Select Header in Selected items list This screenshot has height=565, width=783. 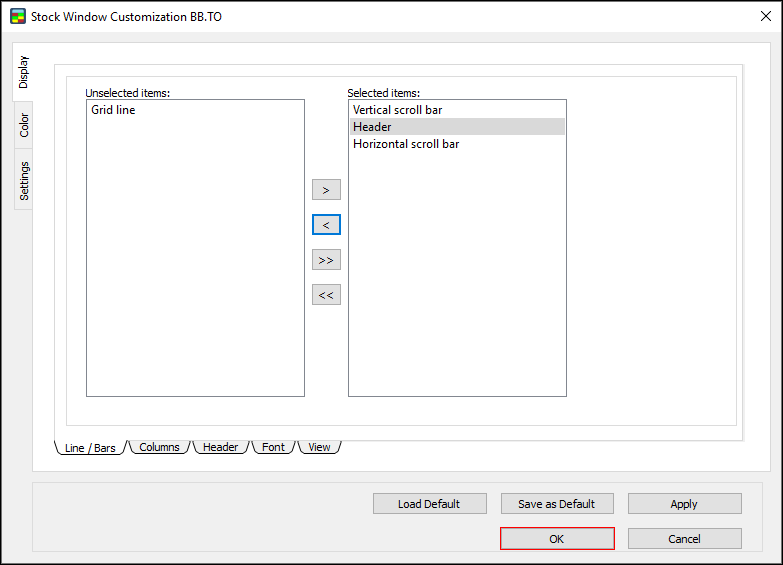[x=372, y=127]
